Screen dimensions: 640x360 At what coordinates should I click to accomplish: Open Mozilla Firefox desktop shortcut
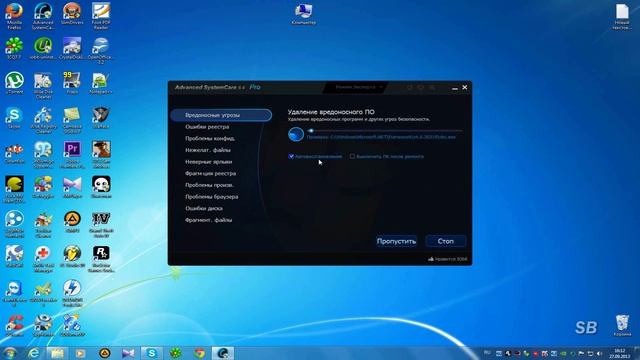[x=14, y=16]
